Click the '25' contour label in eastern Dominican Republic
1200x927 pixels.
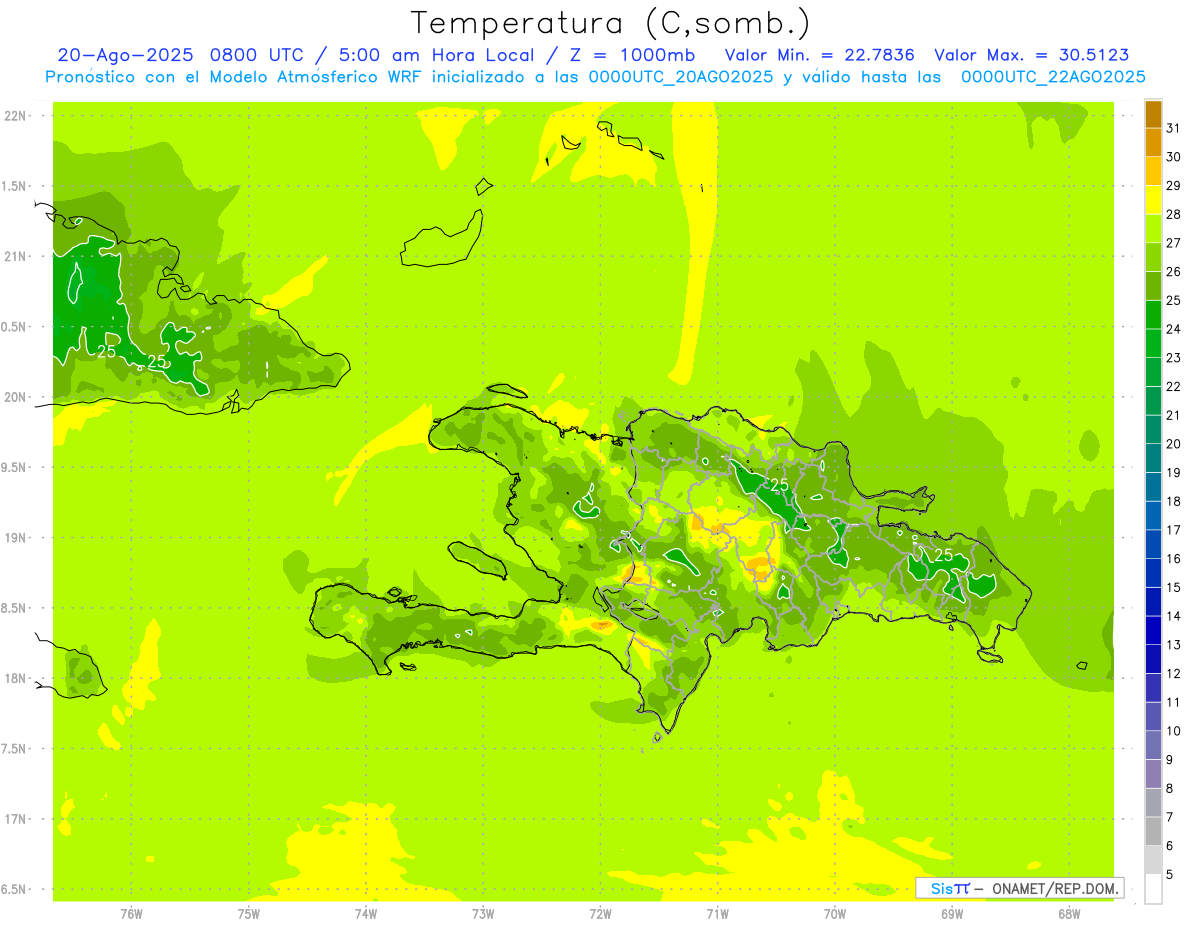click(943, 554)
